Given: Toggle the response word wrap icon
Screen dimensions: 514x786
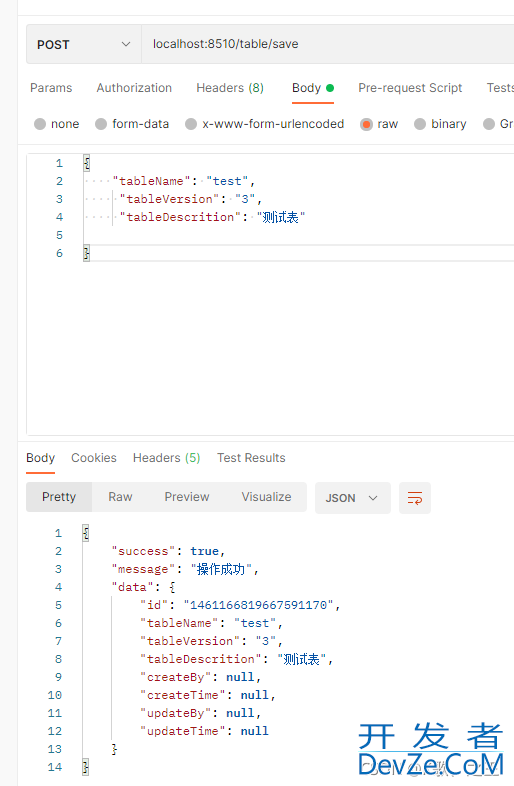Looking at the screenshot, I should pos(415,498).
